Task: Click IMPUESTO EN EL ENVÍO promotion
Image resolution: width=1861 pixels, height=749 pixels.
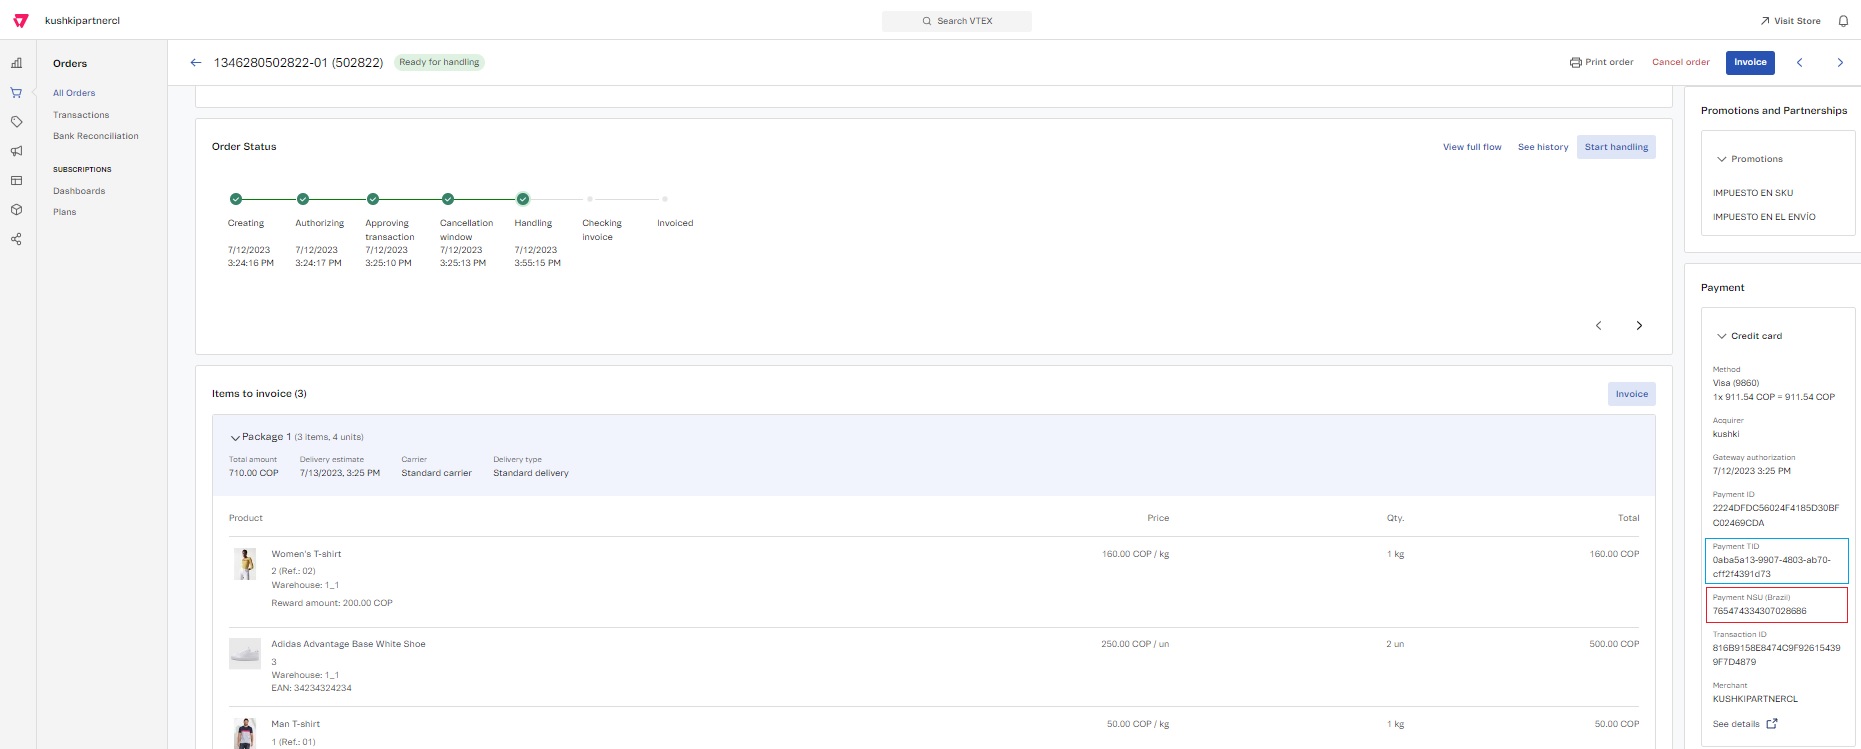Action: [x=1764, y=217]
